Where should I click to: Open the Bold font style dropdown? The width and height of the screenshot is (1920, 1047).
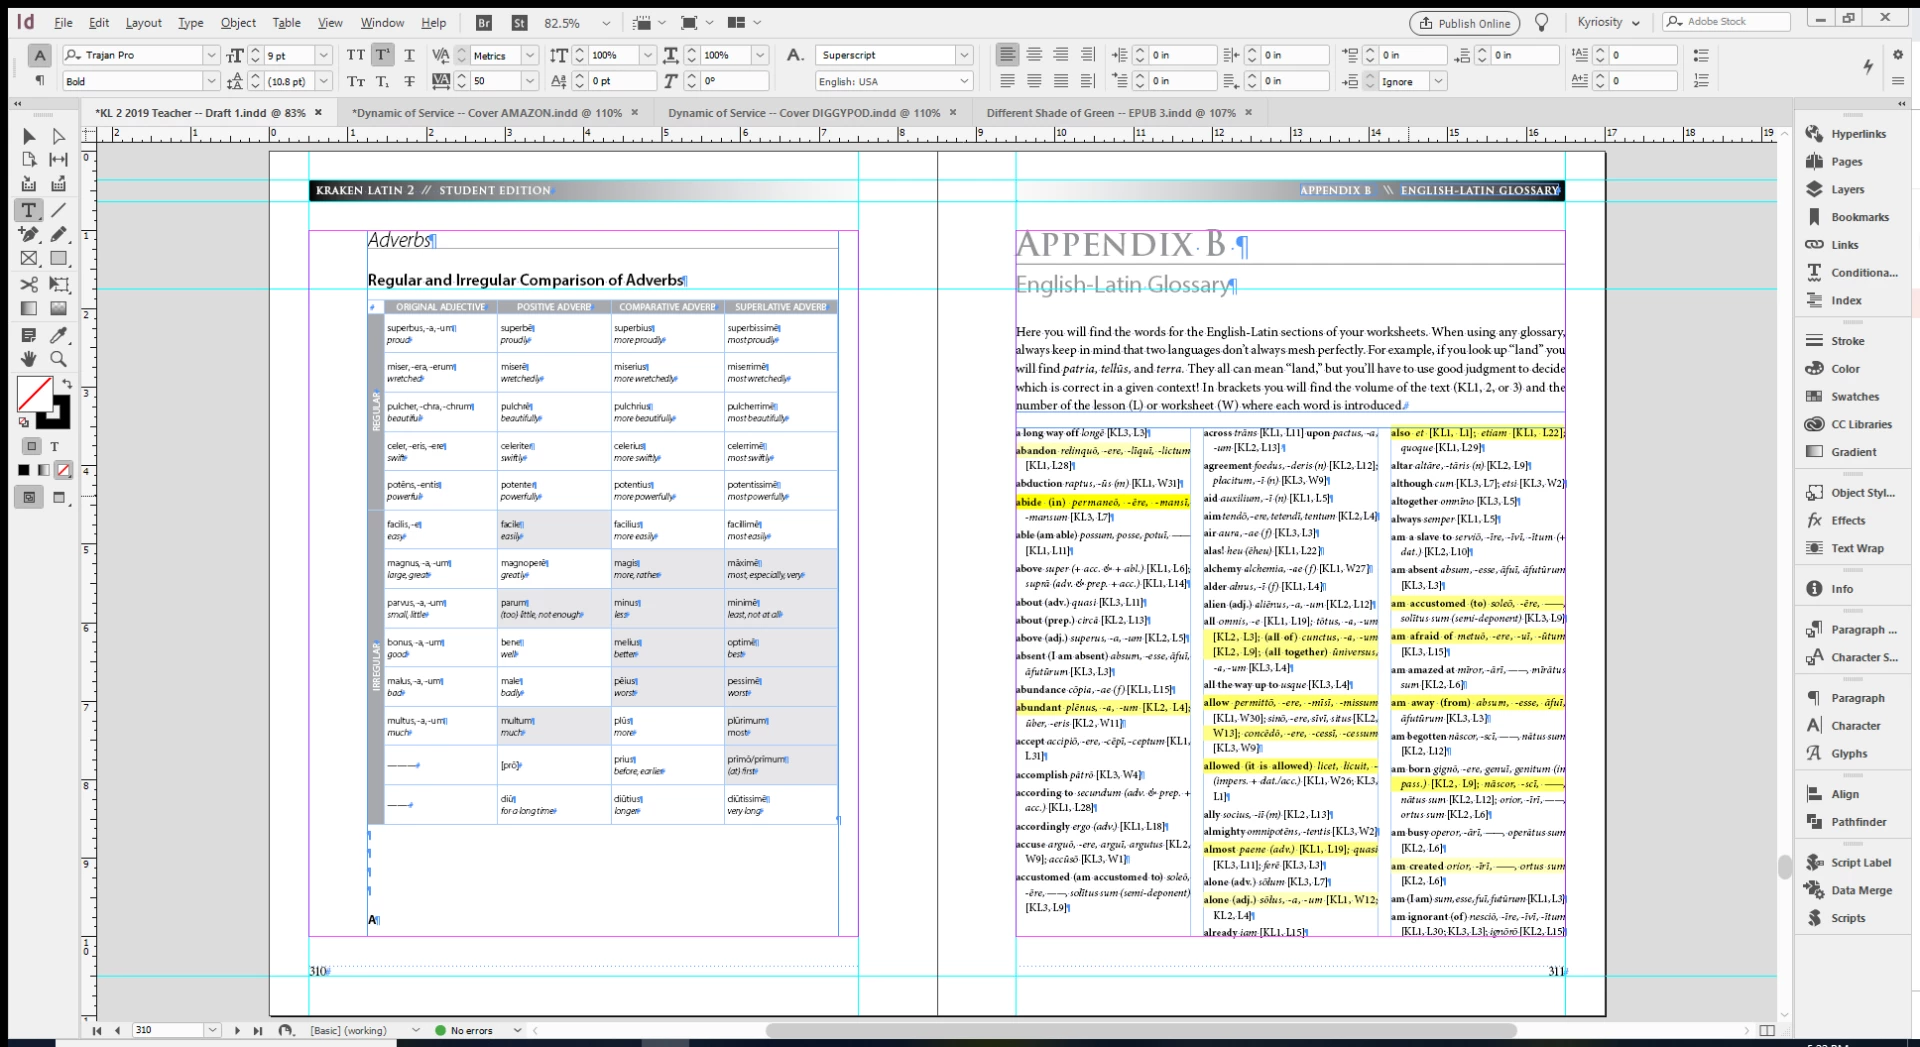pos(211,81)
